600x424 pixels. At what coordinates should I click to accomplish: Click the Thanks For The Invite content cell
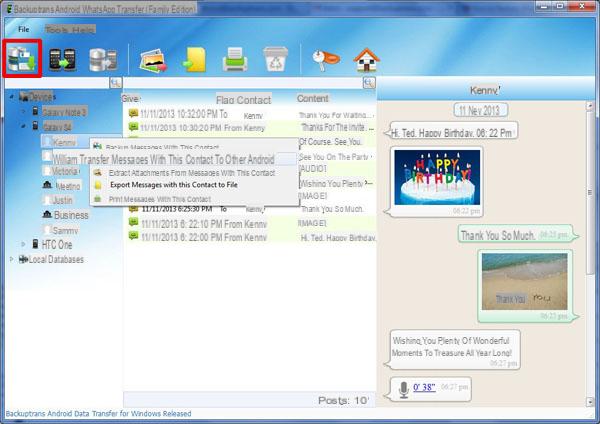pyautogui.click(x=336, y=127)
